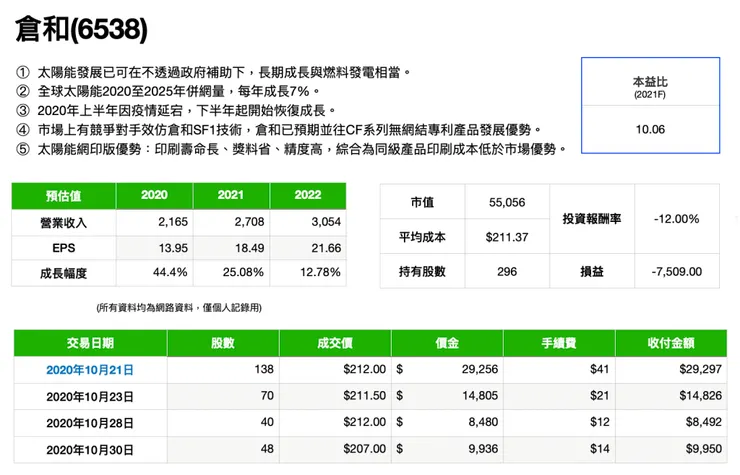Viewport: 740px width, 475px height.
Task: Click the 預估值 header cell
Action: 64,195
